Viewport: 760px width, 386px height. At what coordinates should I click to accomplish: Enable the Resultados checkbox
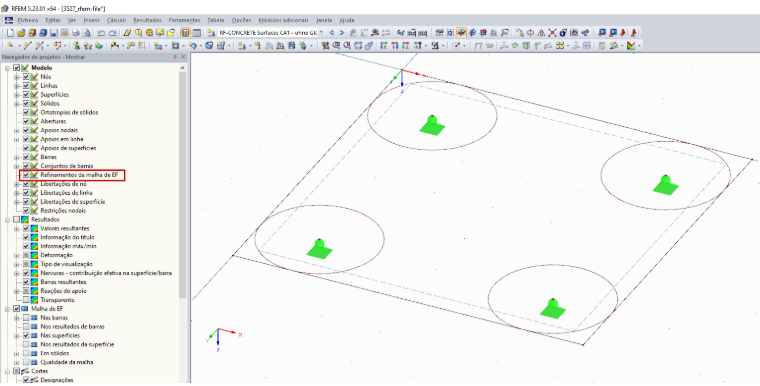[16, 220]
